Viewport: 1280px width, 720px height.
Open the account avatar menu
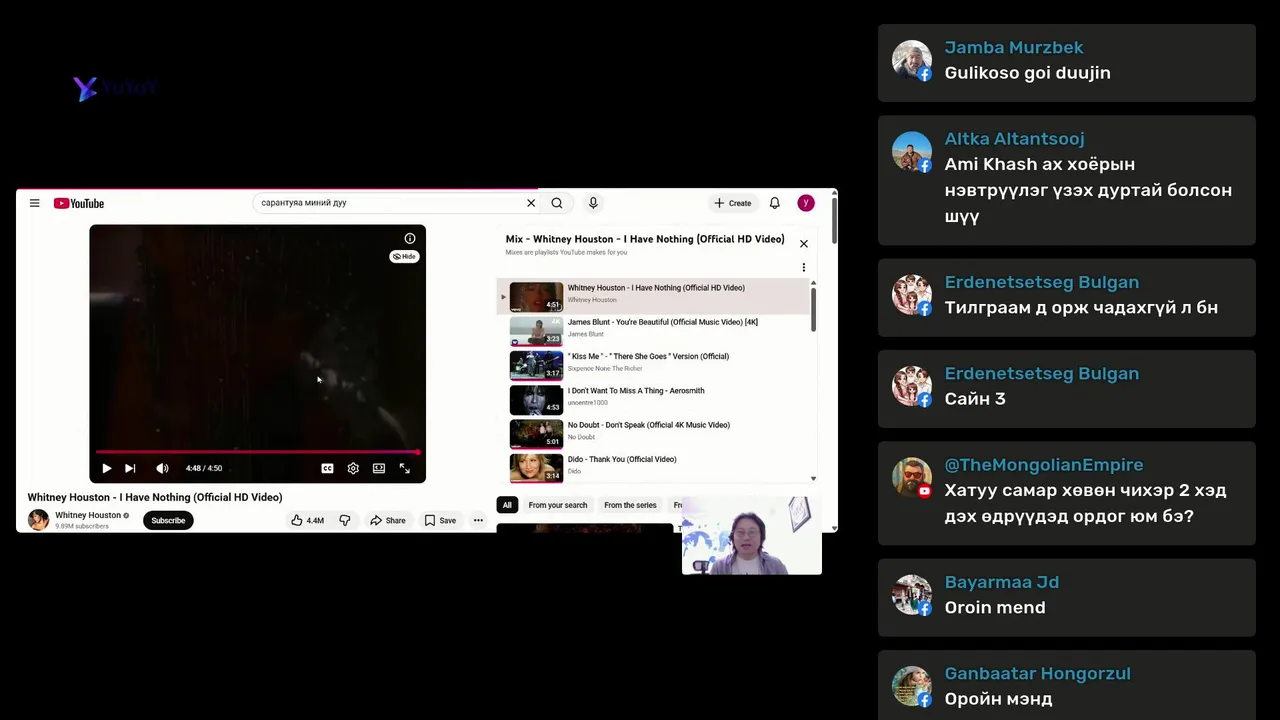(805, 203)
